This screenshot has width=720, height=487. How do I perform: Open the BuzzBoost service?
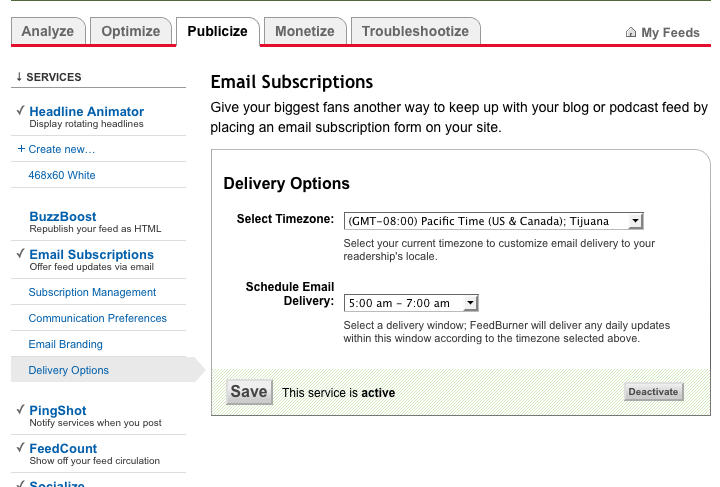pos(63,216)
